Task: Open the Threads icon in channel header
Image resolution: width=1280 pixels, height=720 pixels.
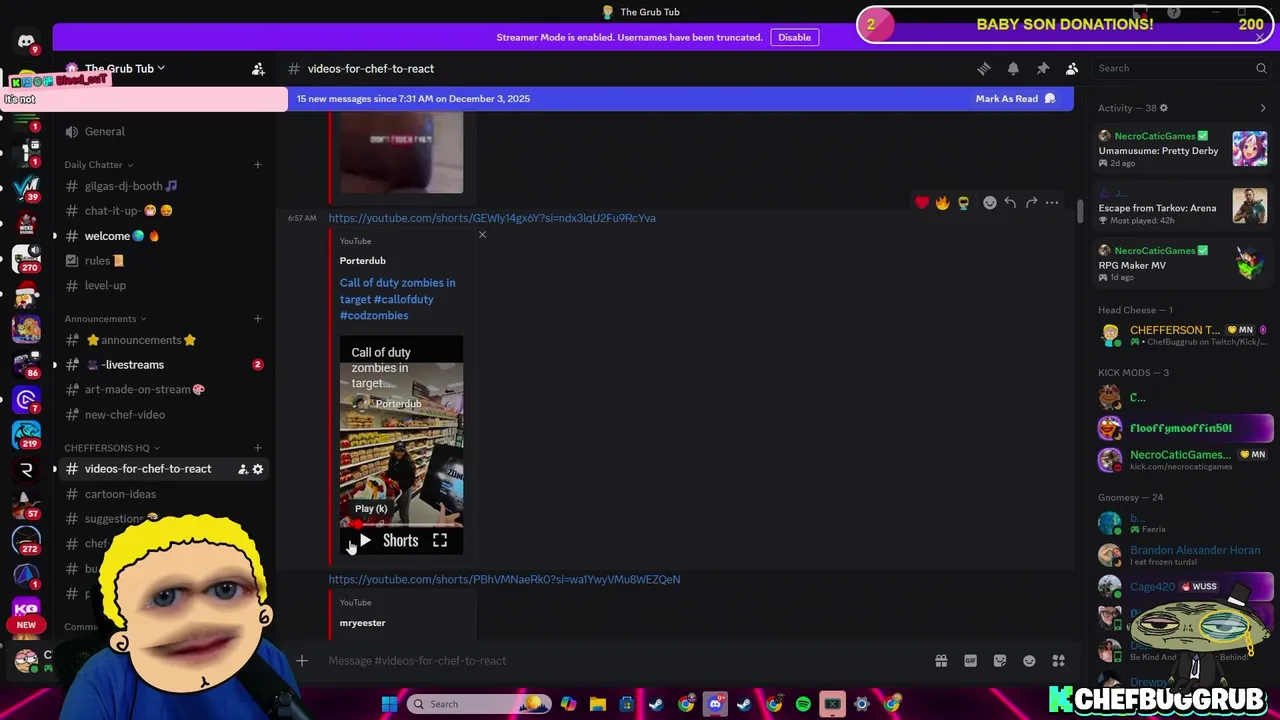Action: pyautogui.click(x=984, y=68)
